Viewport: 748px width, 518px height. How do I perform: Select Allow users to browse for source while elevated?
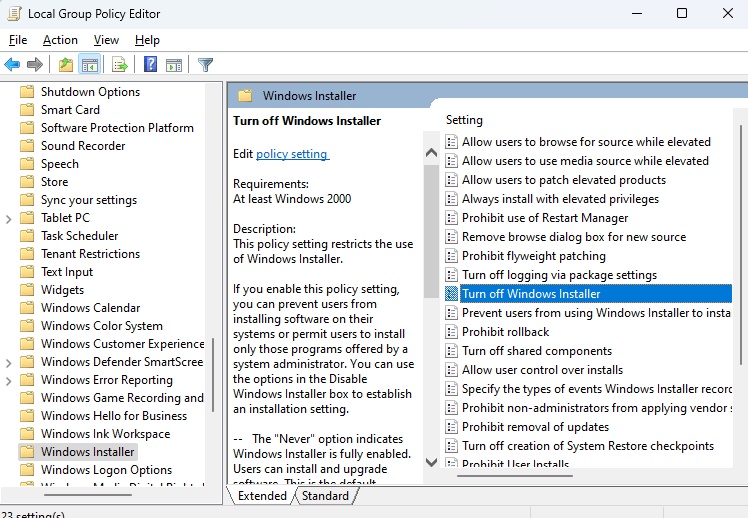click(586, 142)
